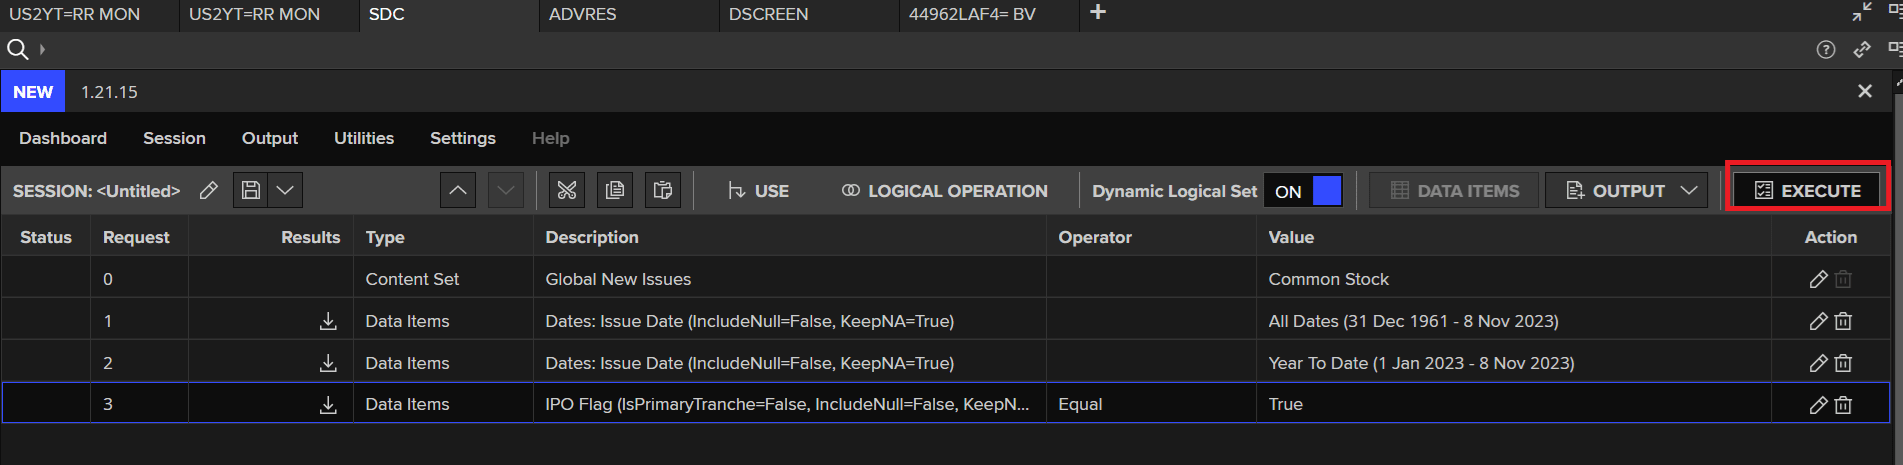
Task: Open the Settings menu
Action: 463,138
